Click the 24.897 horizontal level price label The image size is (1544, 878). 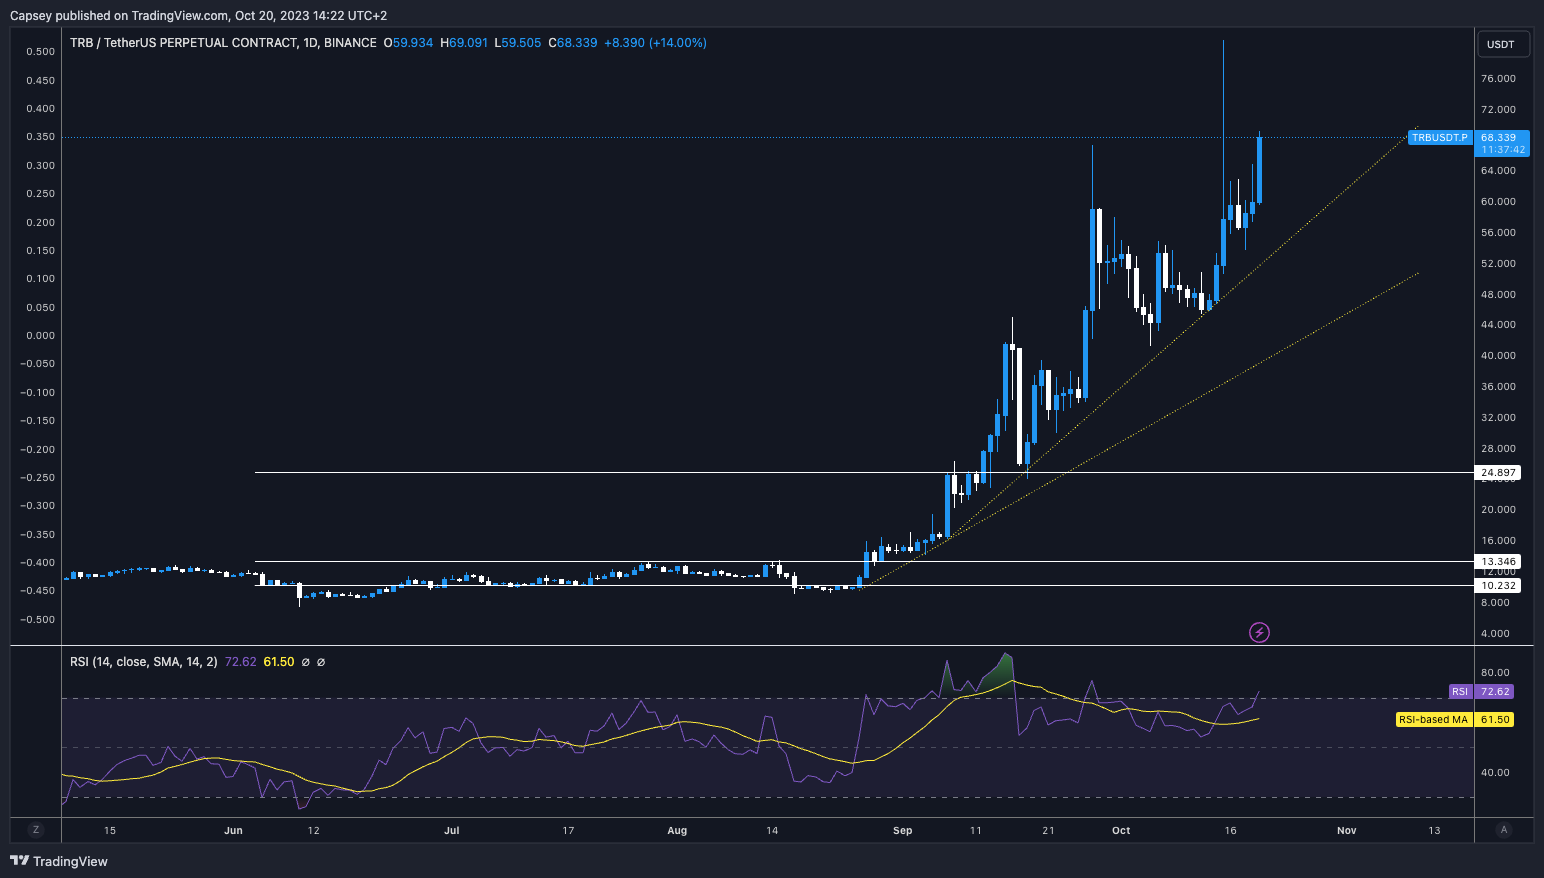coord(1497,472)
